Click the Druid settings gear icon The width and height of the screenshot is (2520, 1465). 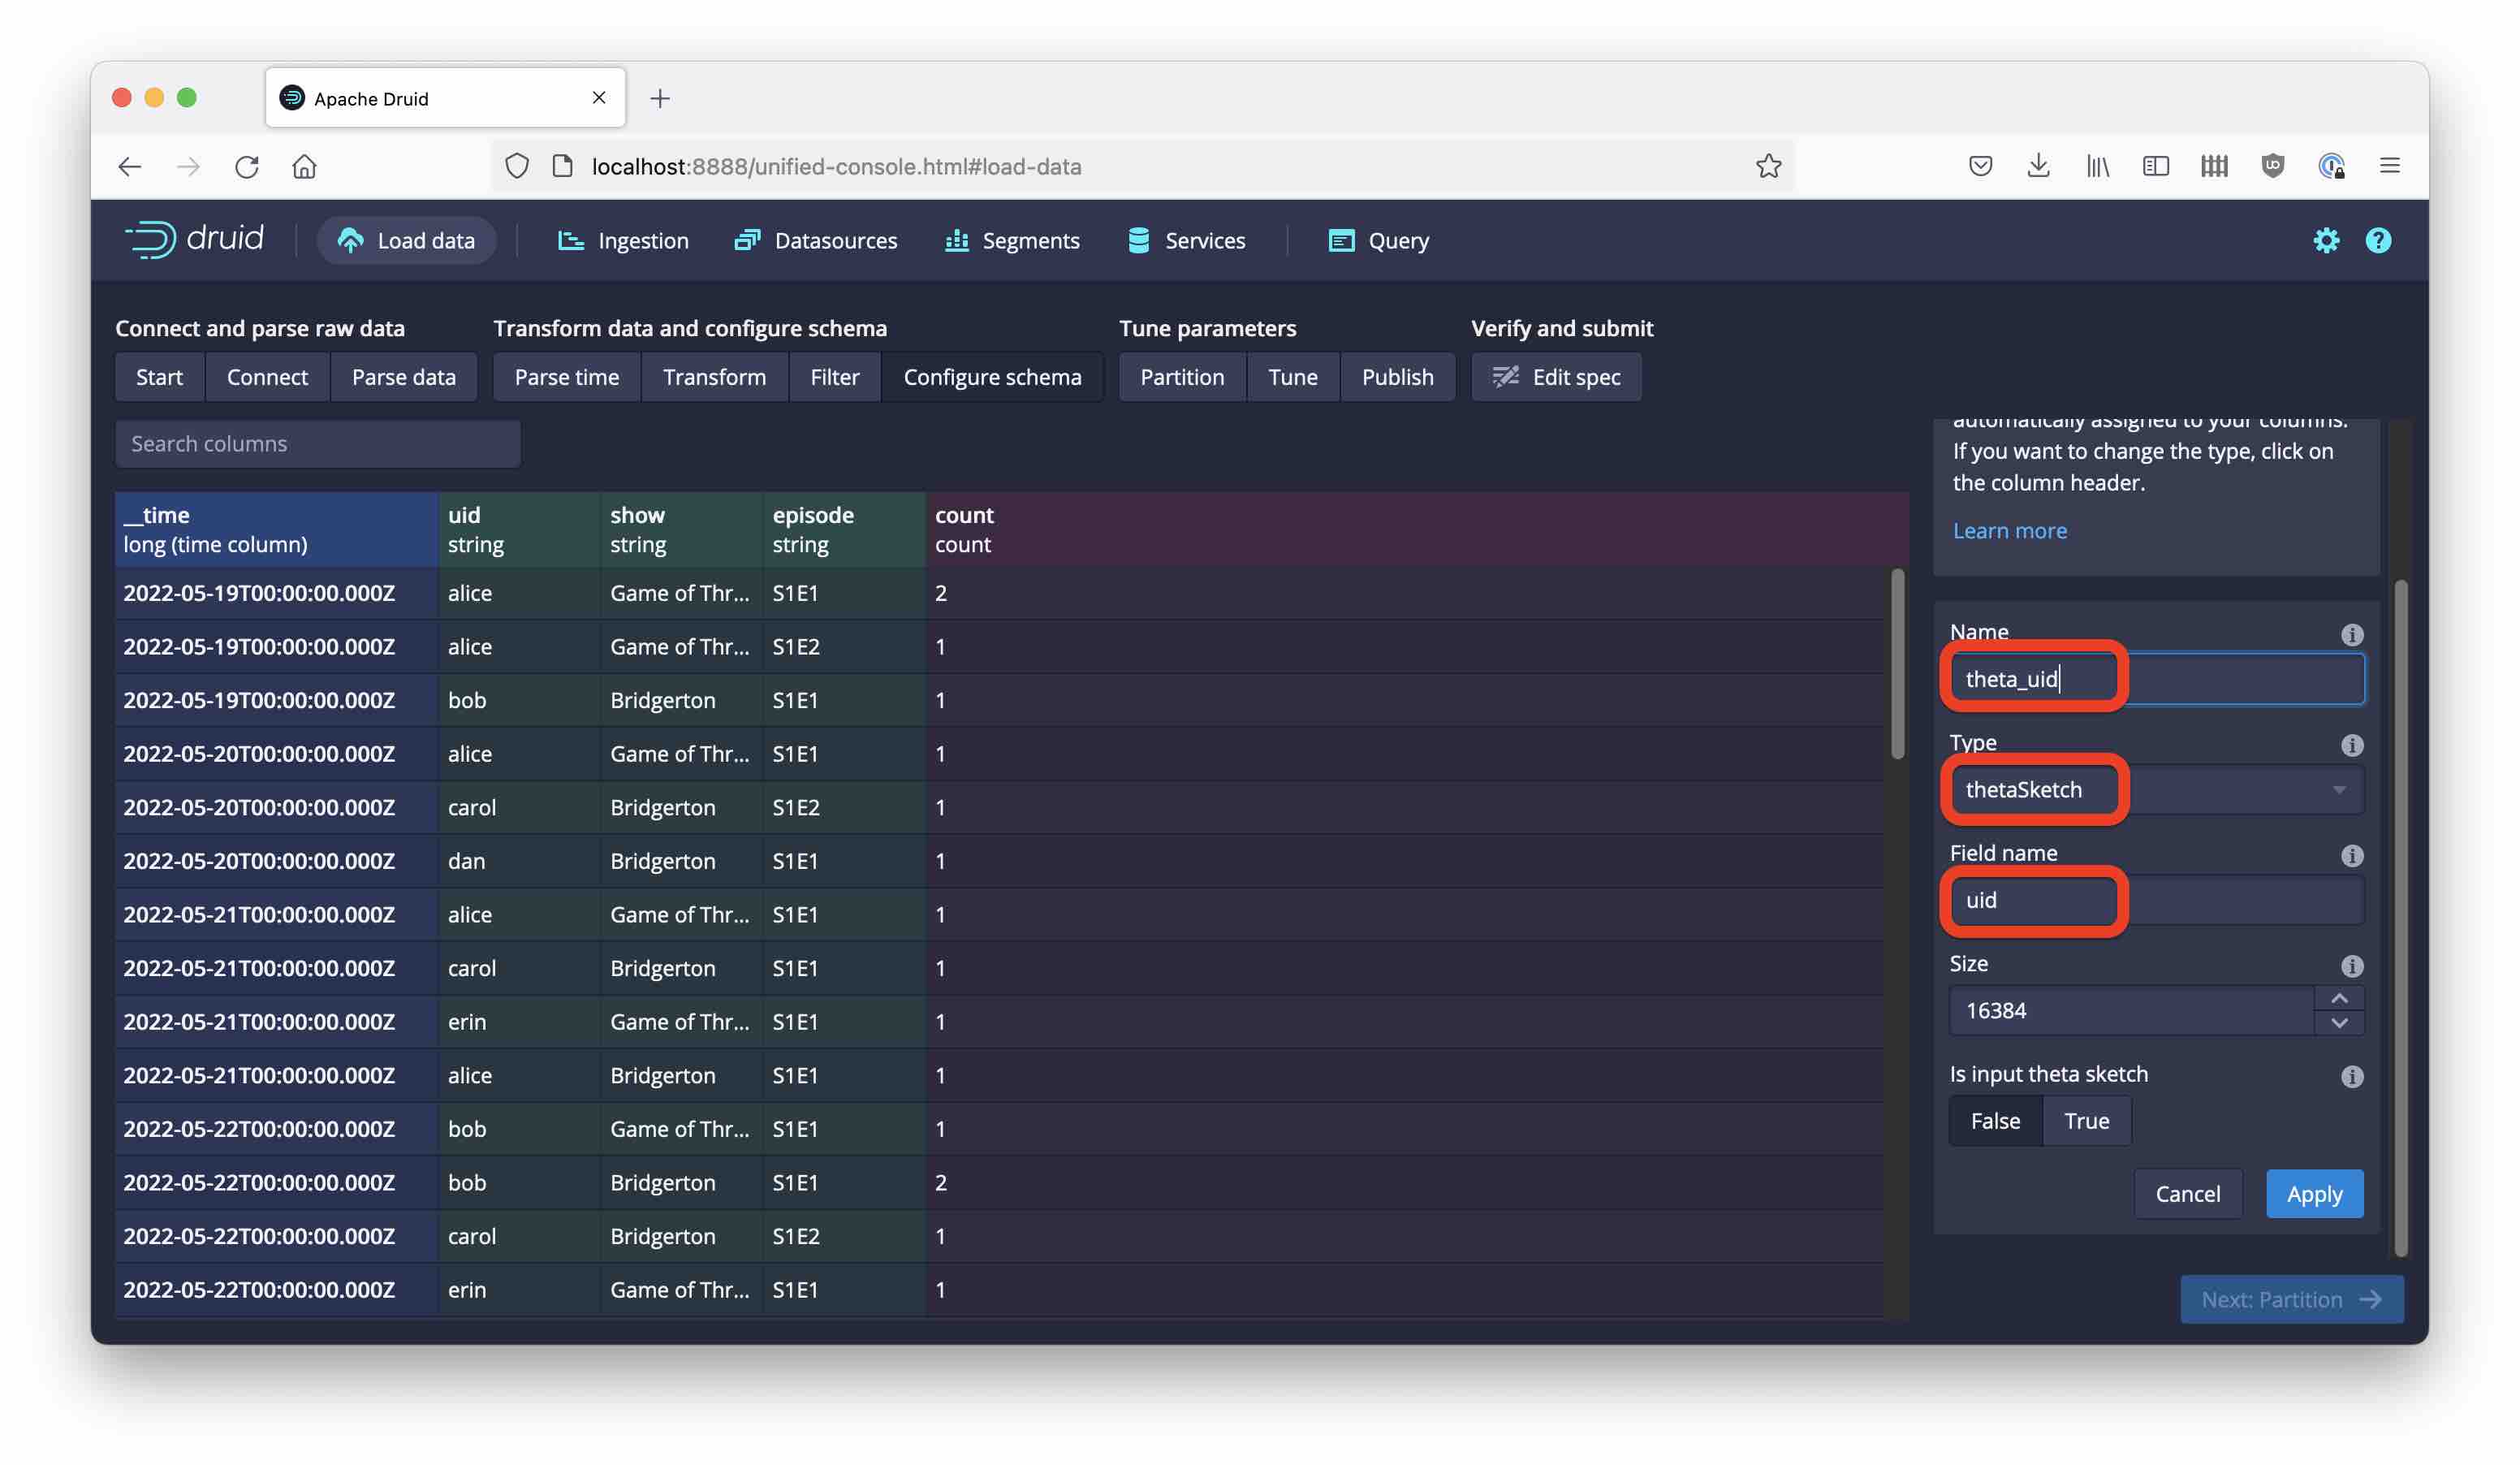coord(2326,240)
